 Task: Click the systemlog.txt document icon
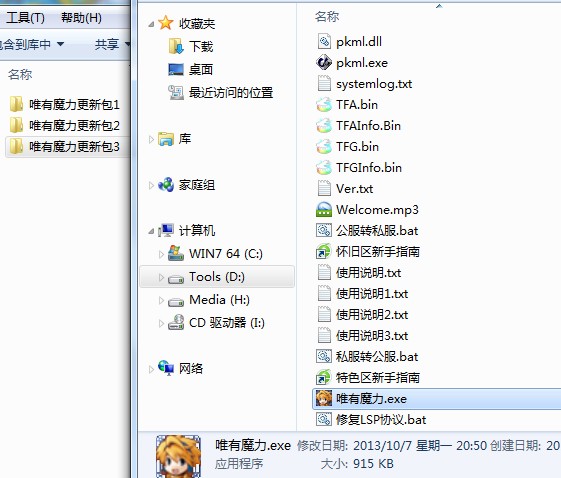324,84
